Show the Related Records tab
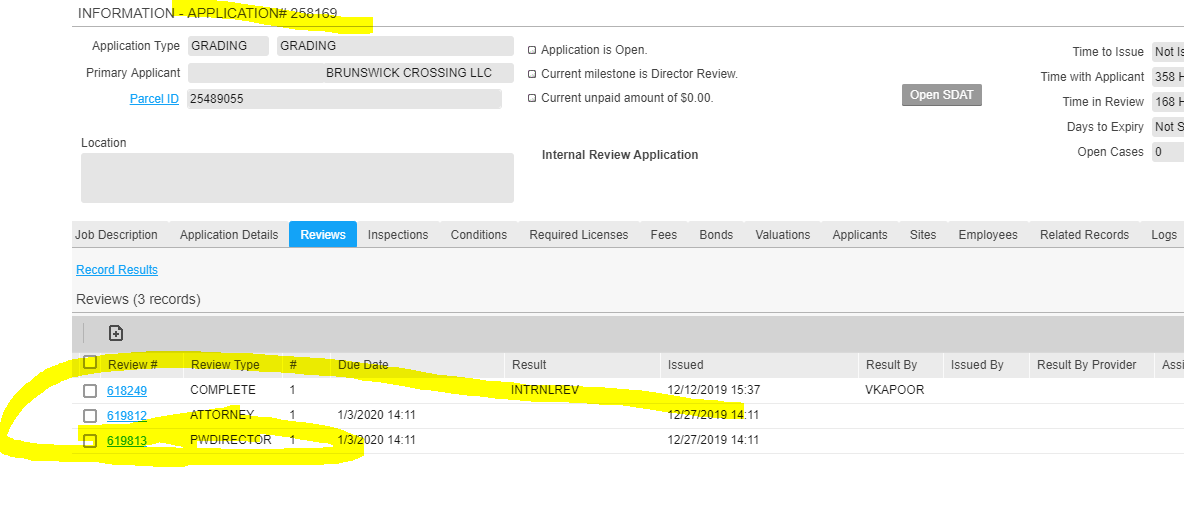The height and width of the screenshot is (522, 1184). 1084,235
